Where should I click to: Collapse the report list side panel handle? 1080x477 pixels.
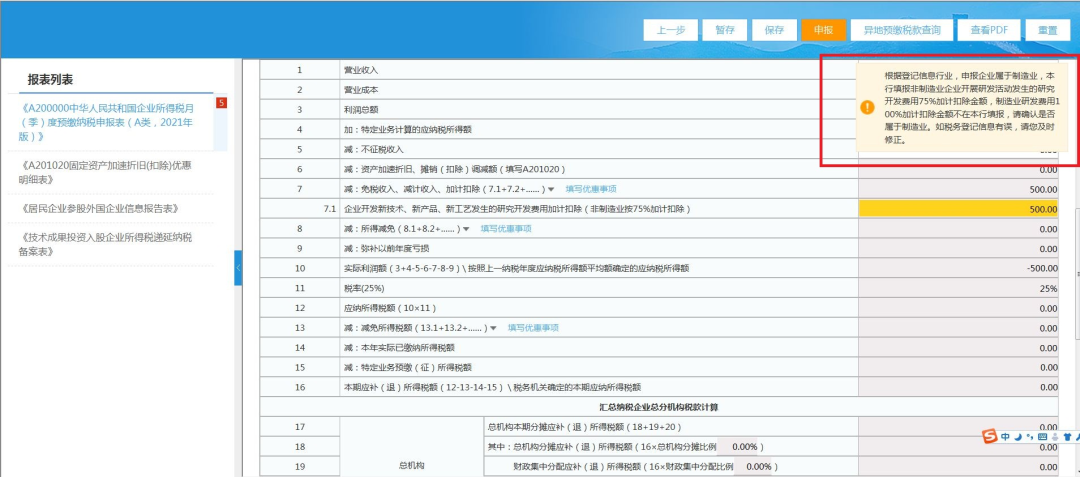pyautogui.click(x=238, y=268)
